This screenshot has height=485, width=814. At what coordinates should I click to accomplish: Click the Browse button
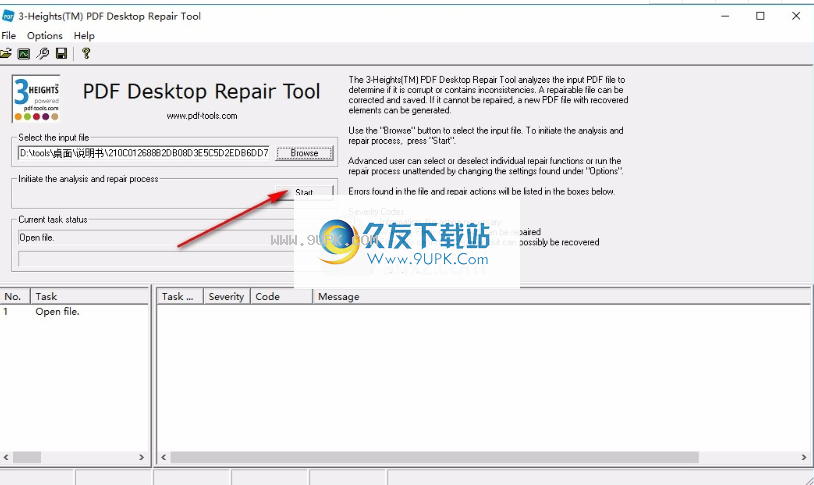[304, 153]
